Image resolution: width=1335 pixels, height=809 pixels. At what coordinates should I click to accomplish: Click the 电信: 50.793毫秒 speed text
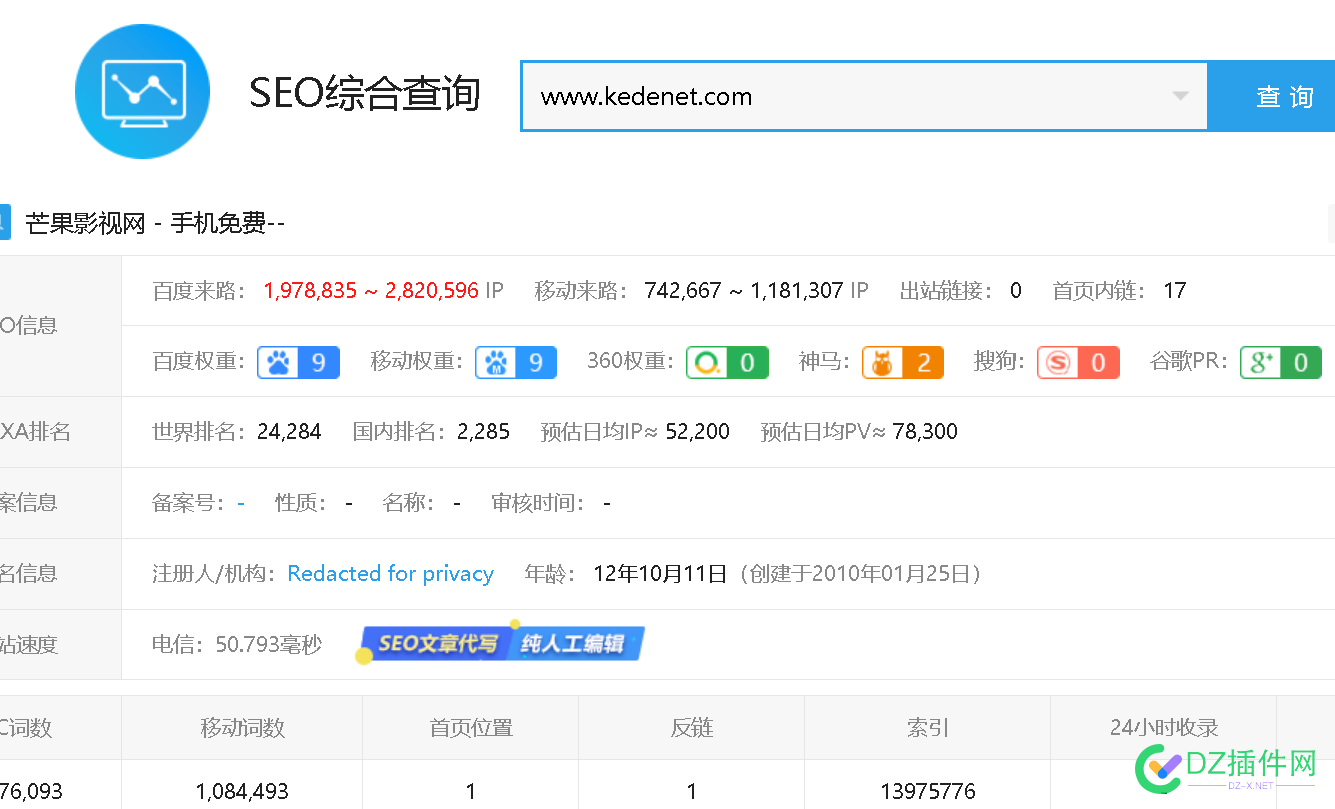pyautogui.click(x=237, y=645)
